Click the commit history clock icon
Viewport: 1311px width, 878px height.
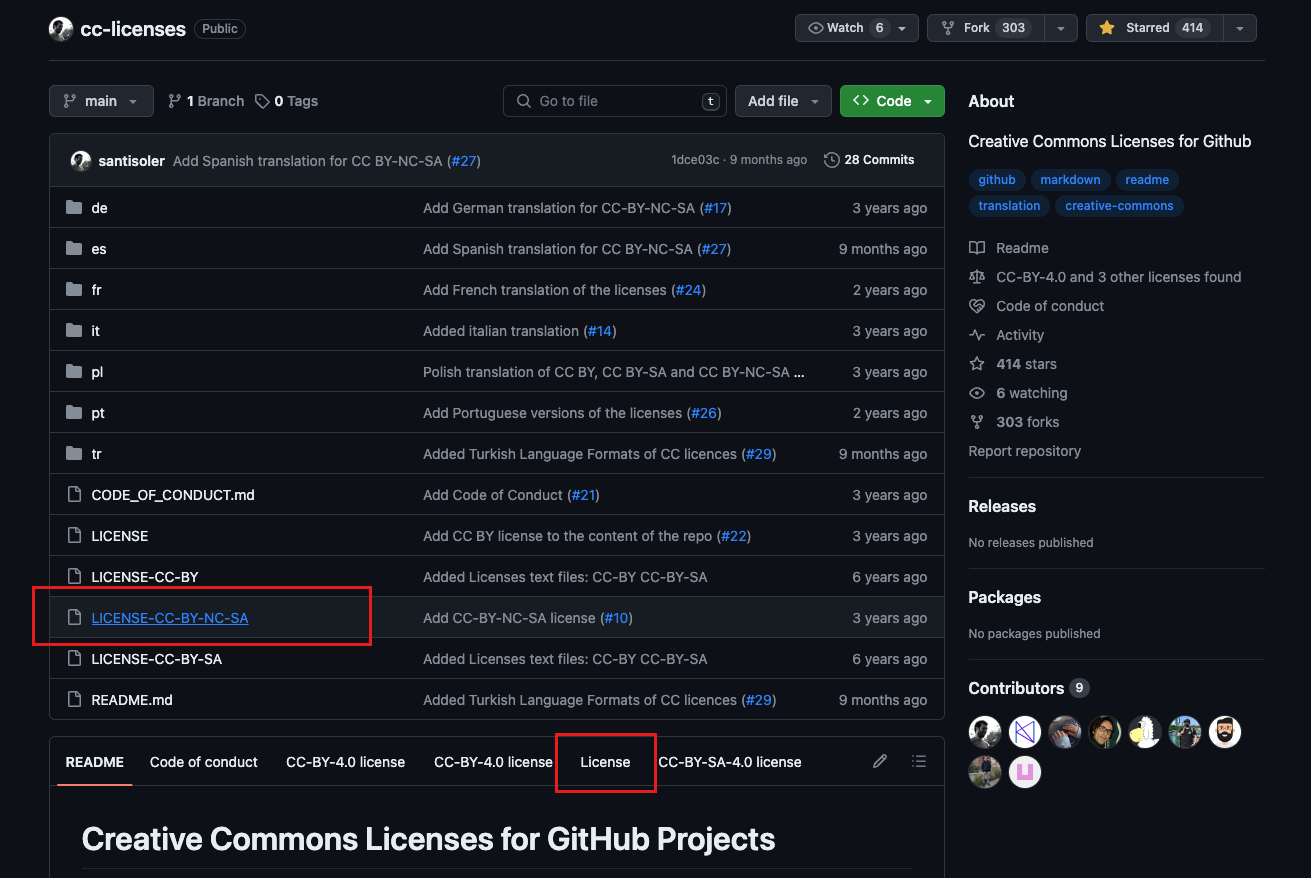click(831, 160)
